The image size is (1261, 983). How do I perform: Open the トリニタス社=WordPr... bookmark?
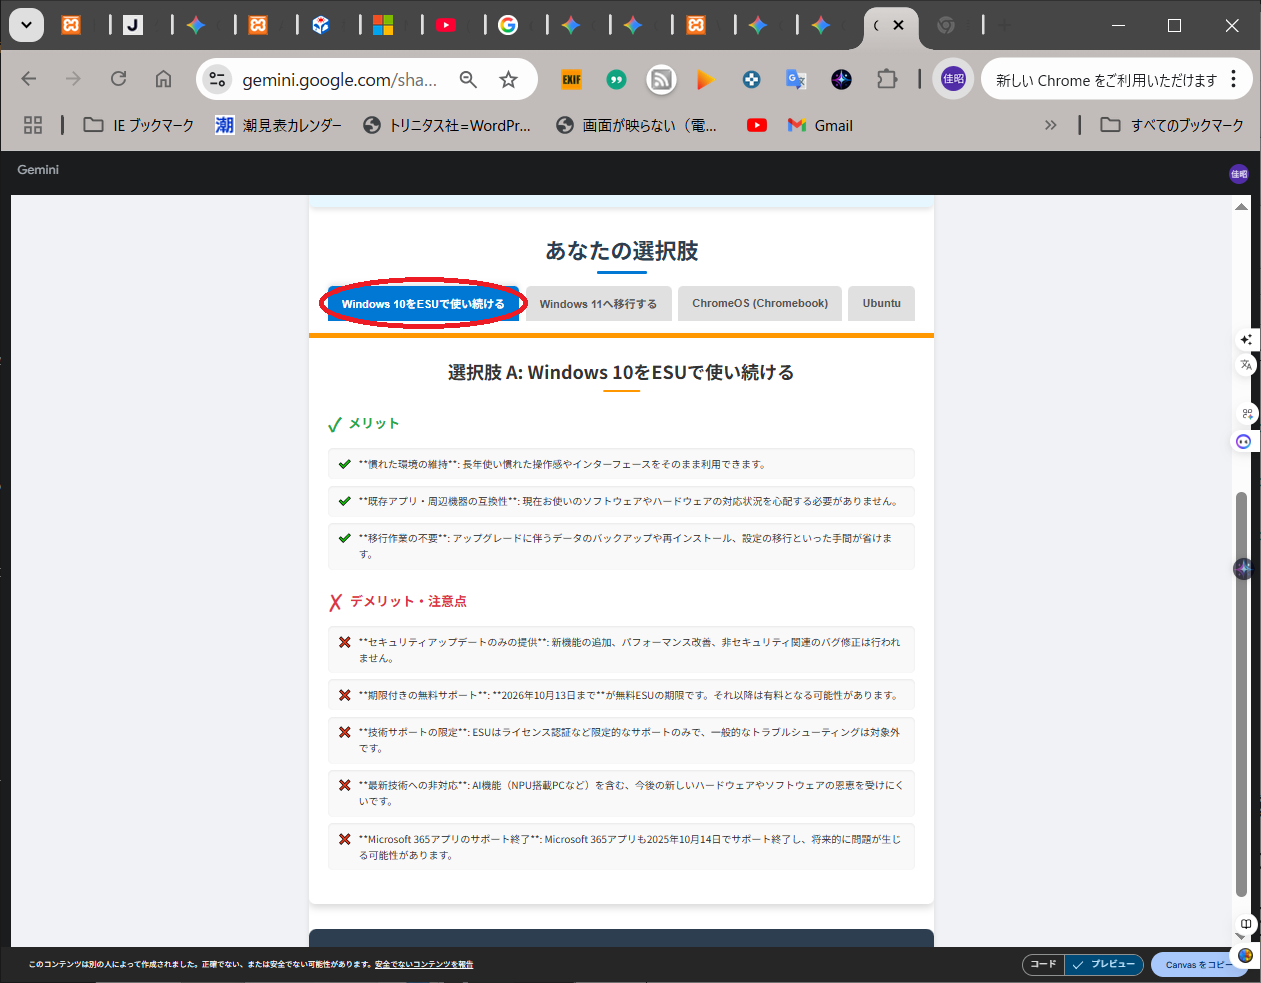click(447, 125)
